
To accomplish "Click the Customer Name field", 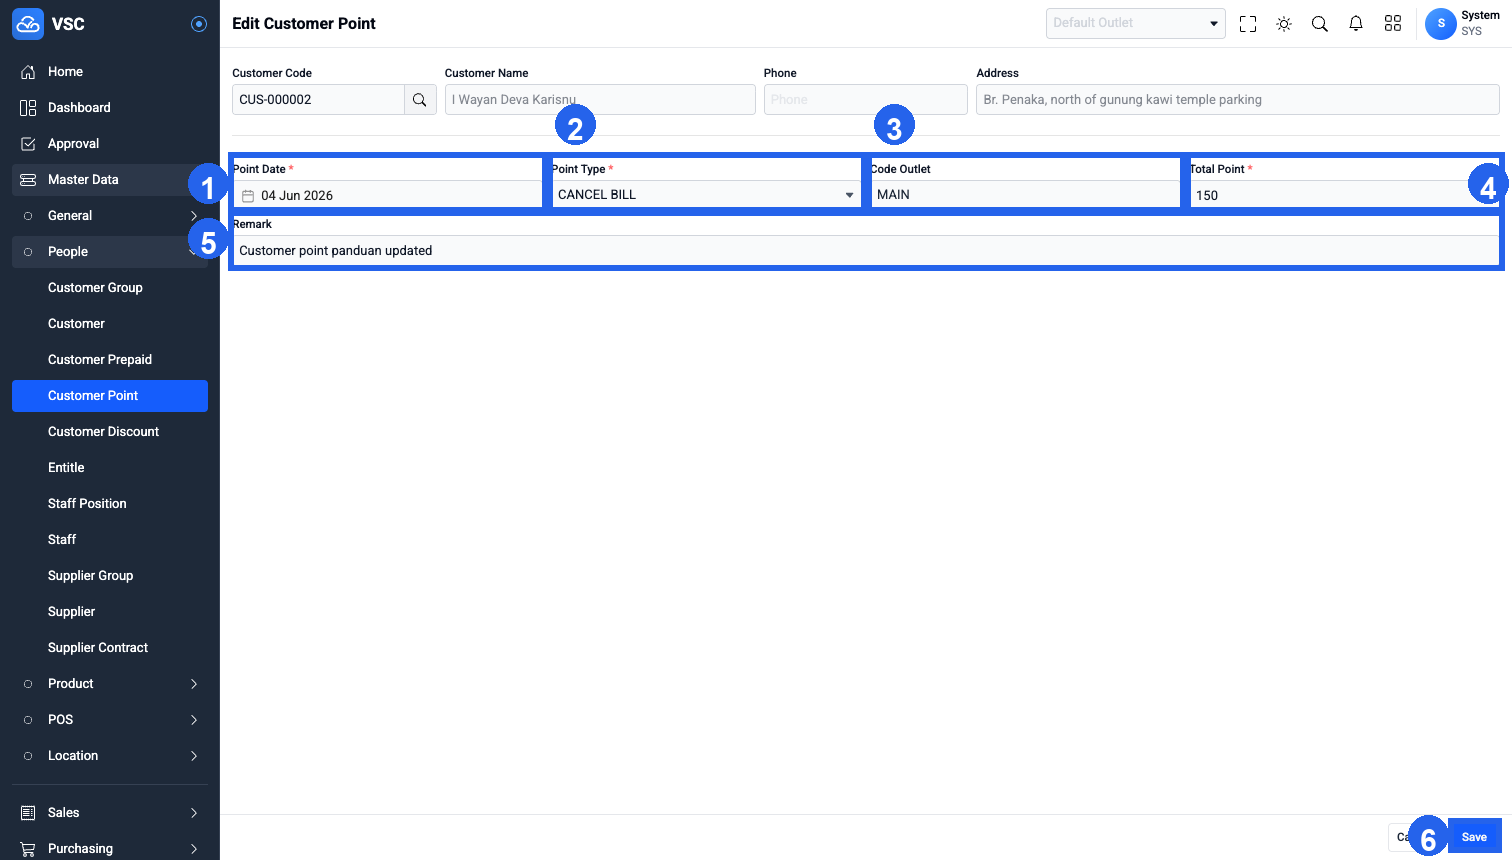I will pyautogui.click(x=600, y=100).
